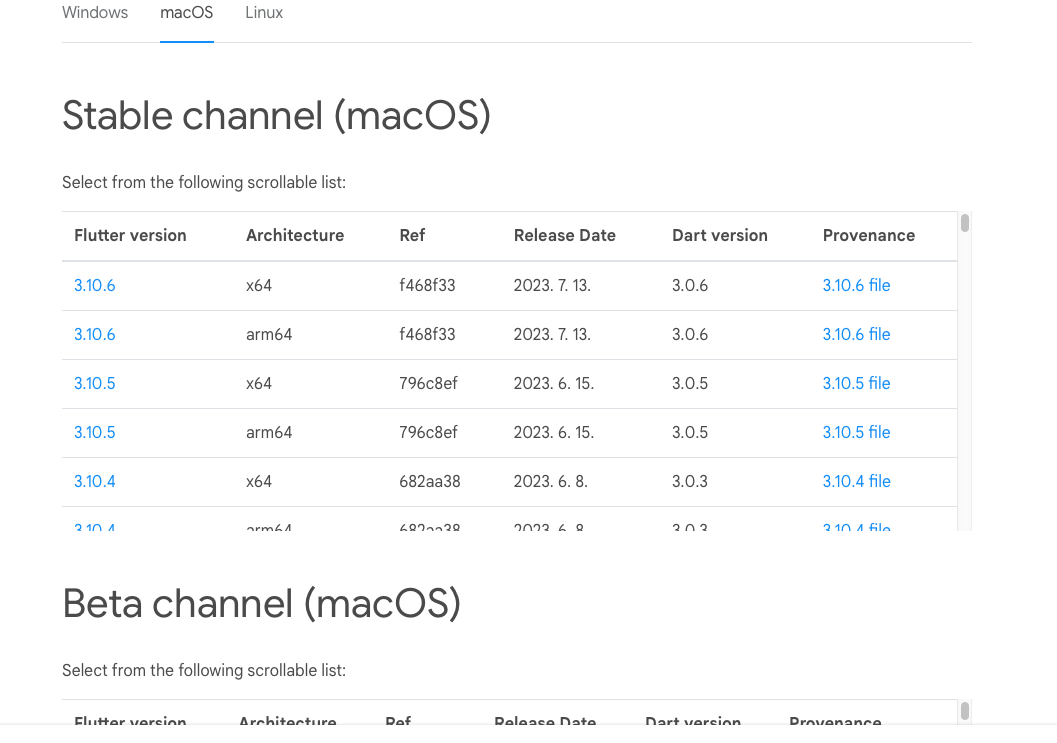Open 3.10.6 file provenance for arm64
Image resolution: width=1057 pixels, height=743 pixels.
click(857, 335)
